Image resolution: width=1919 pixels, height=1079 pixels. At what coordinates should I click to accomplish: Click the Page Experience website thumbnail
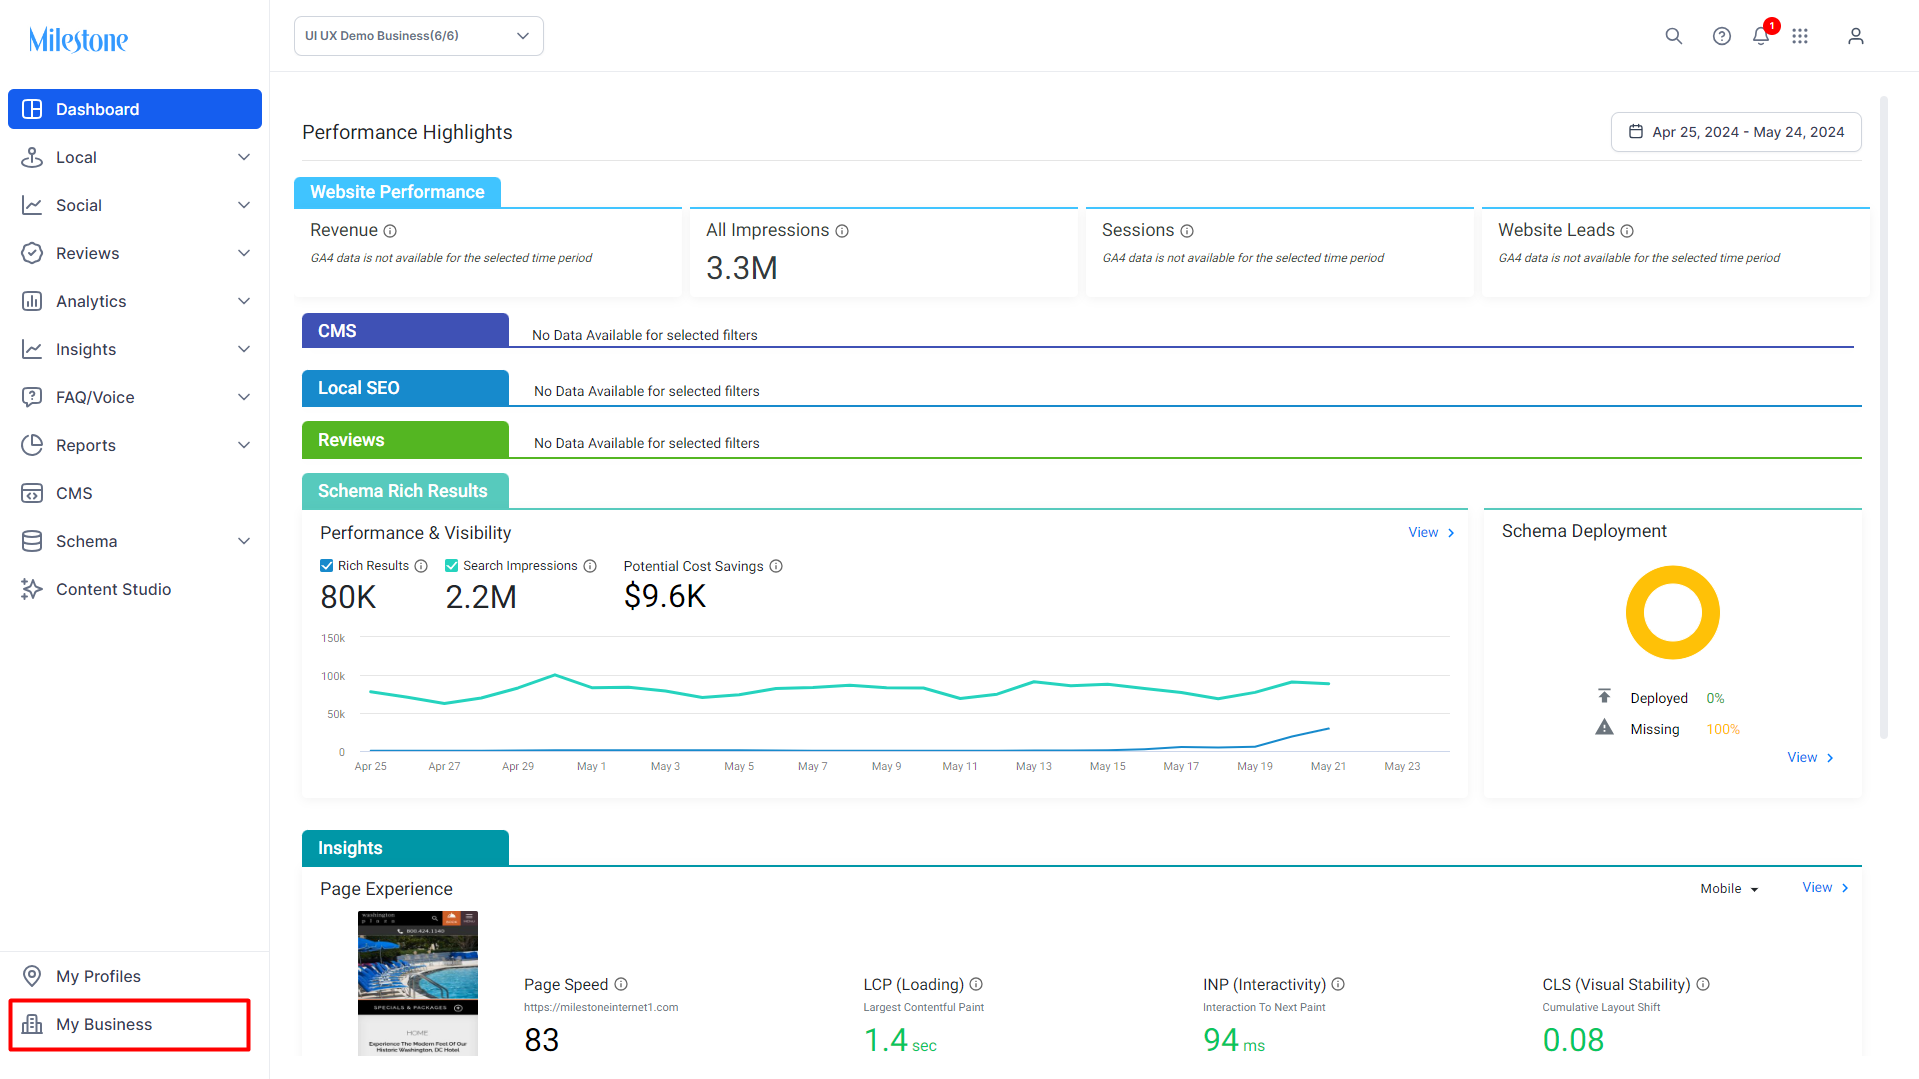pyautogui.click(x=418, y=983)
